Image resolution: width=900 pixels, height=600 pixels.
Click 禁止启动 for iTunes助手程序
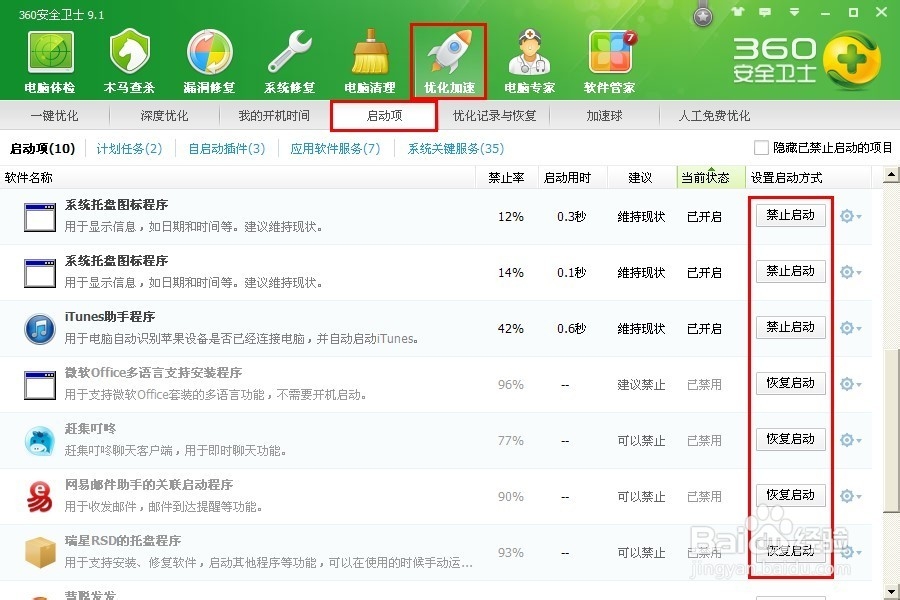(x=790, y=327)
